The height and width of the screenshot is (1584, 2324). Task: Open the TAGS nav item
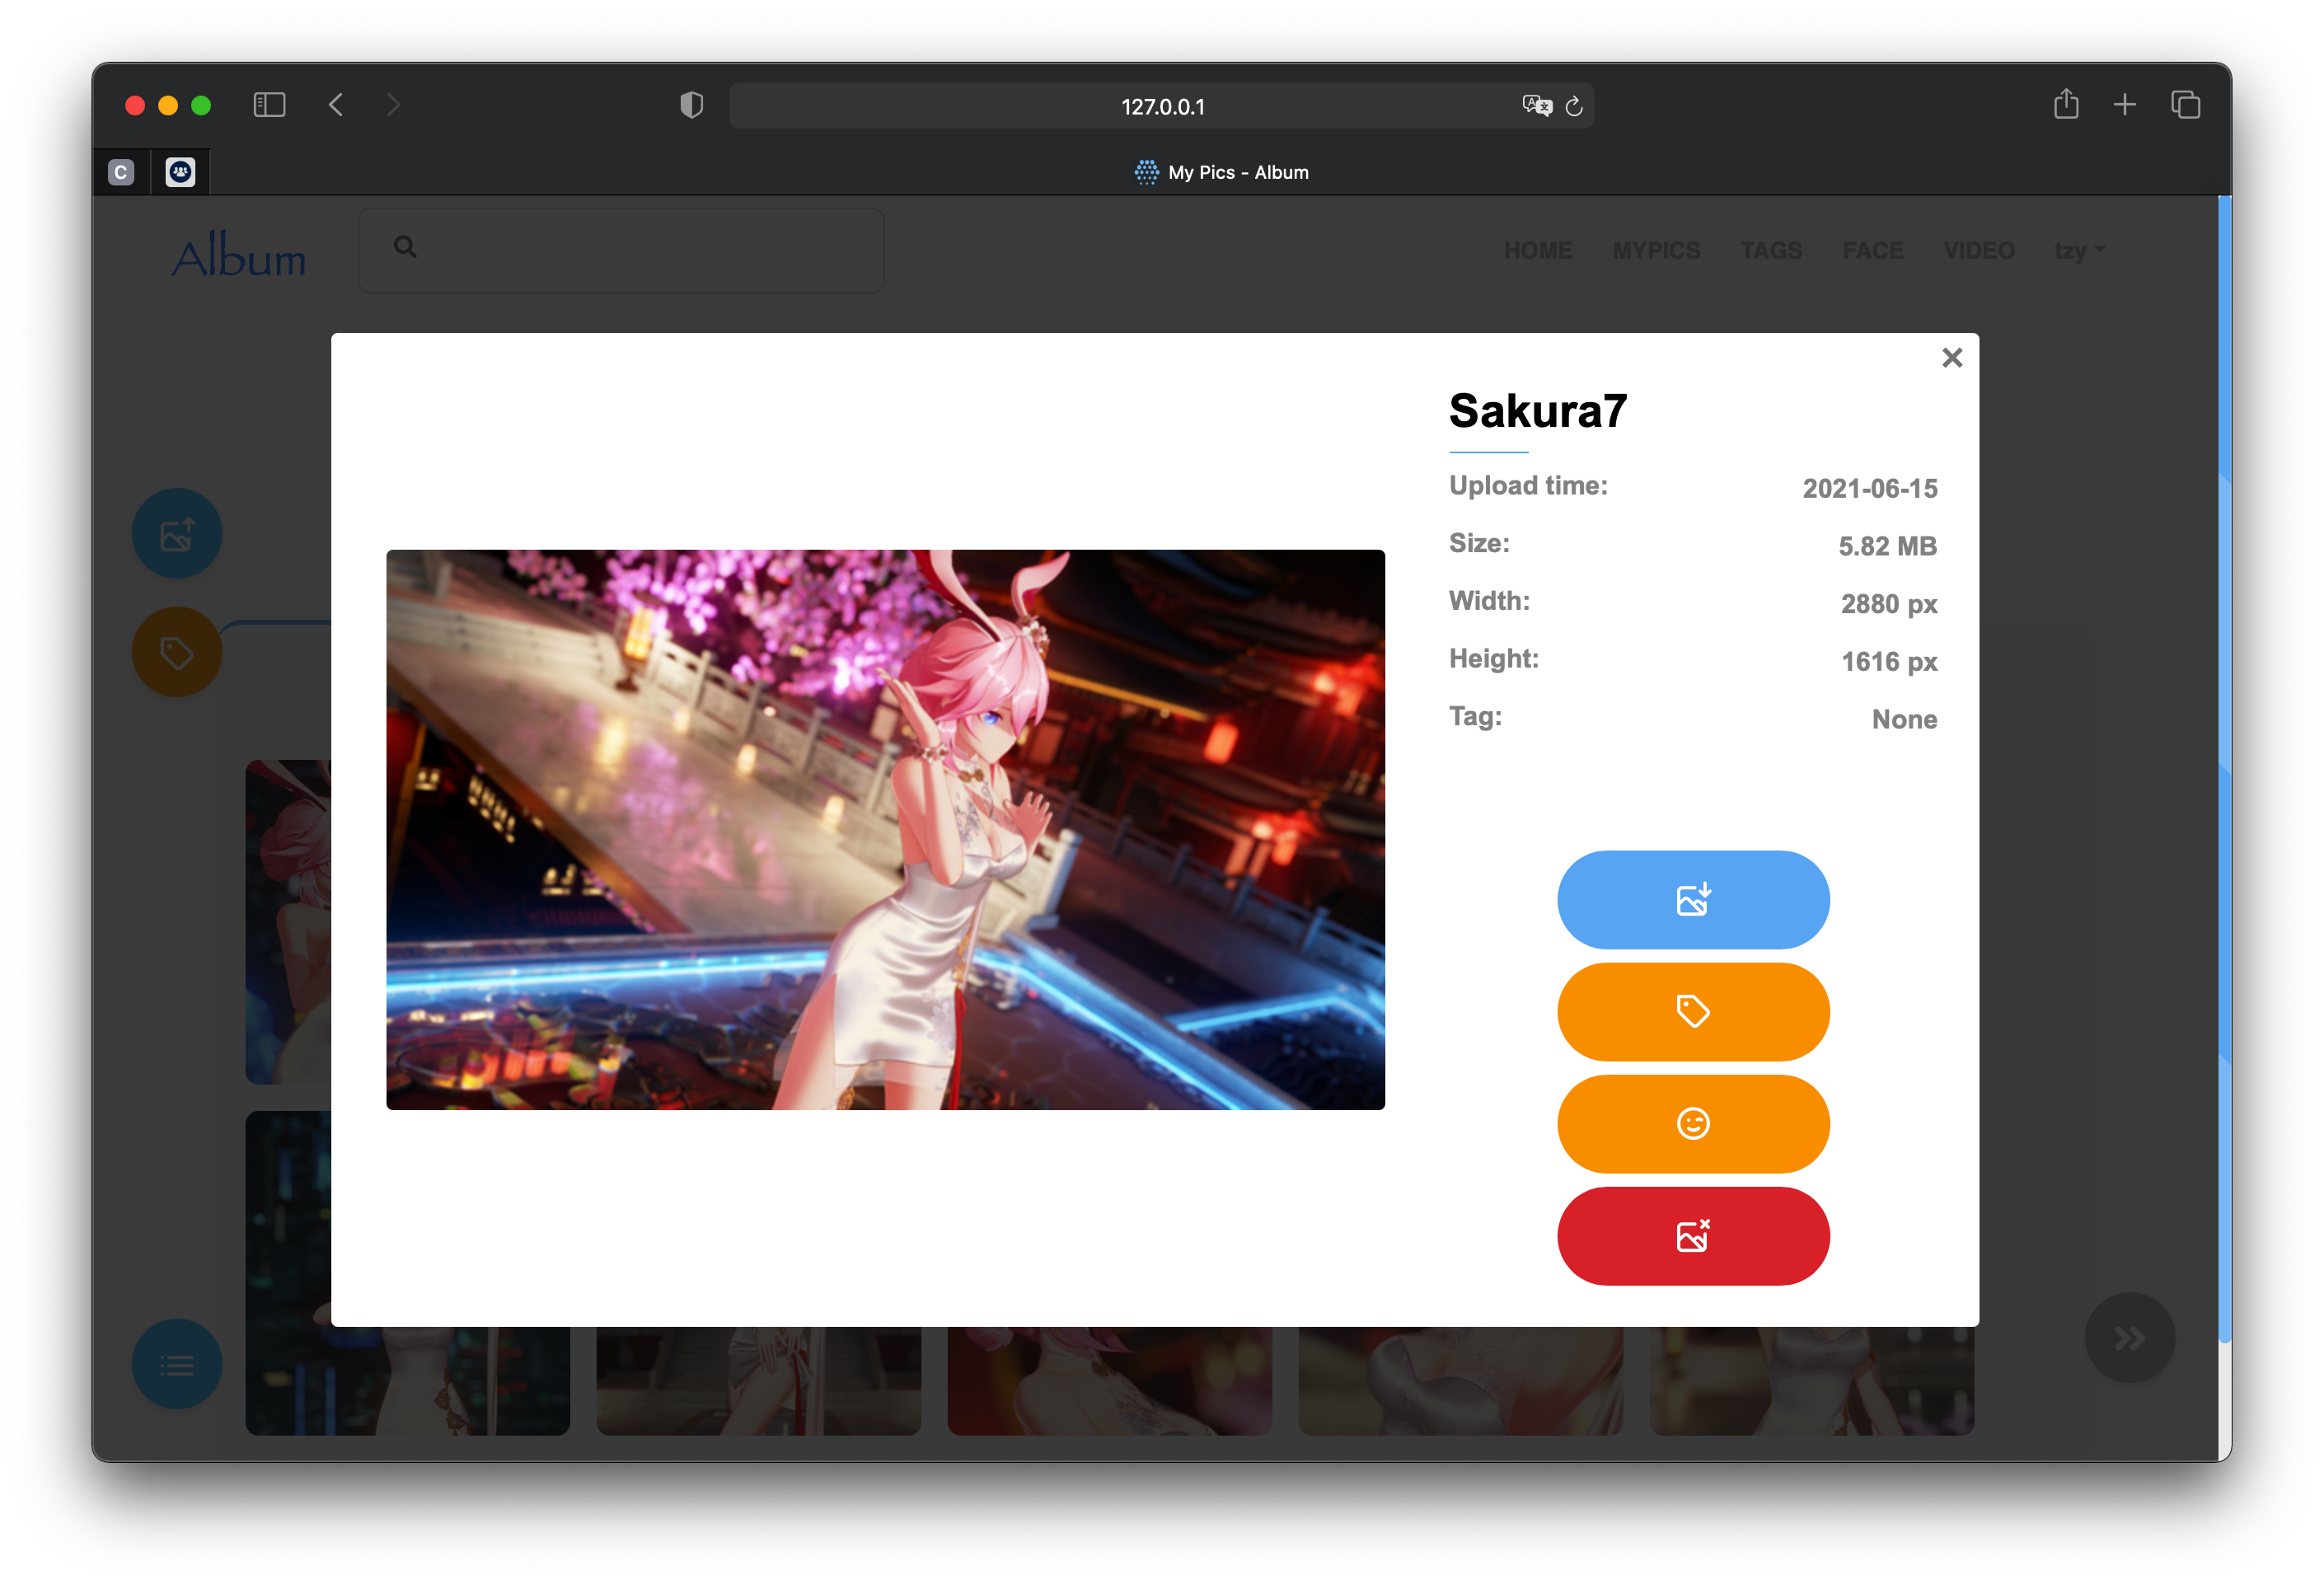pos(1771,250)
